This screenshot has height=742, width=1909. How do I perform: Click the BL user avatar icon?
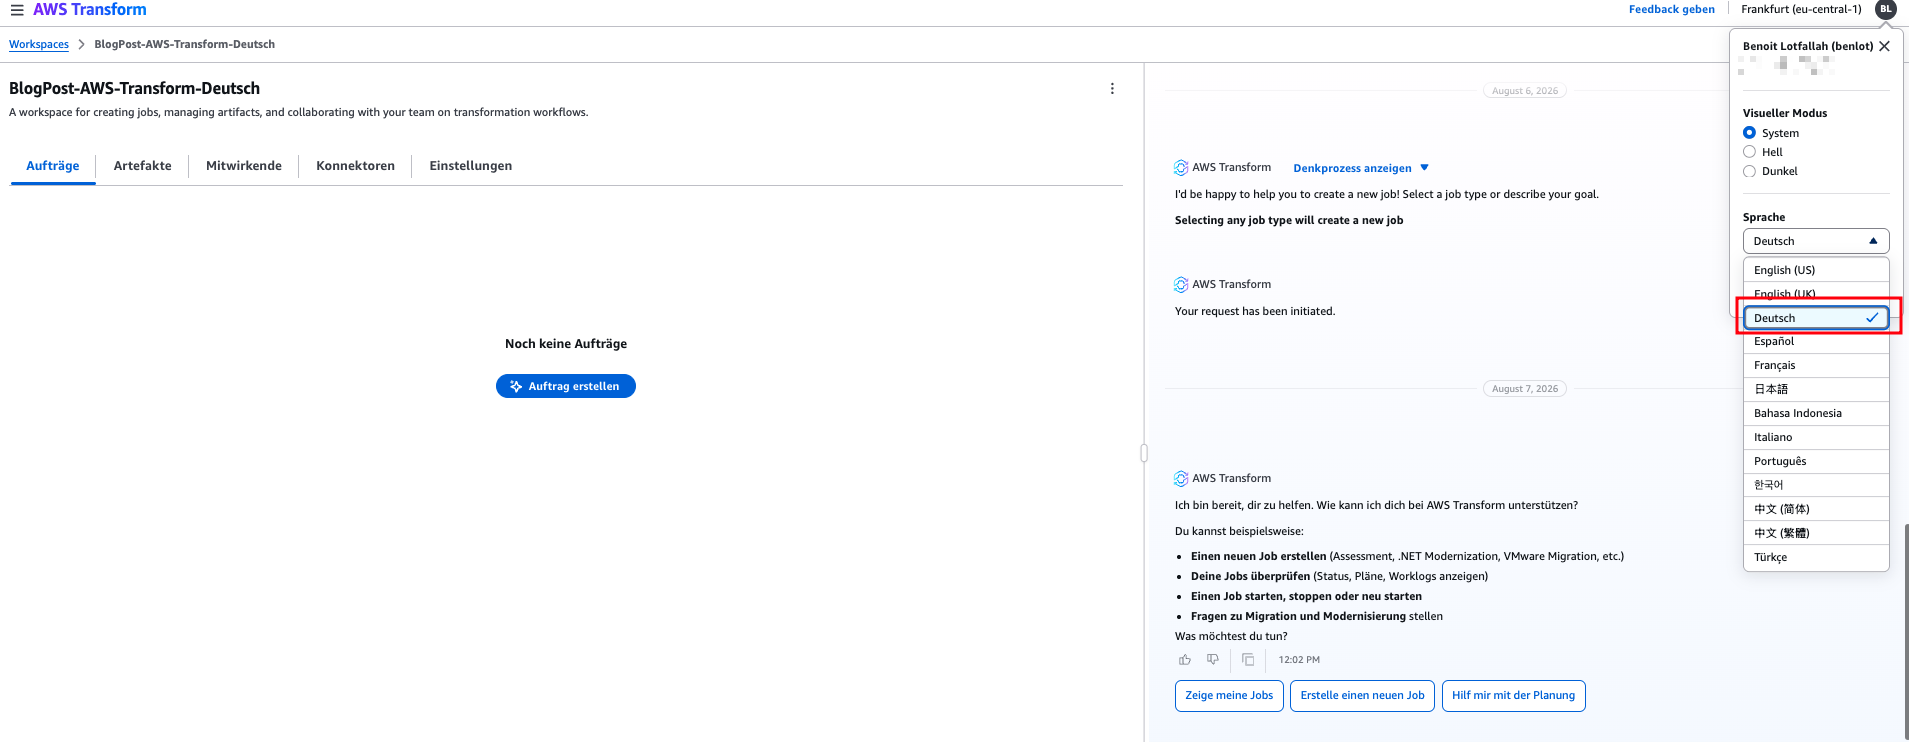[x=1885, y=9]
